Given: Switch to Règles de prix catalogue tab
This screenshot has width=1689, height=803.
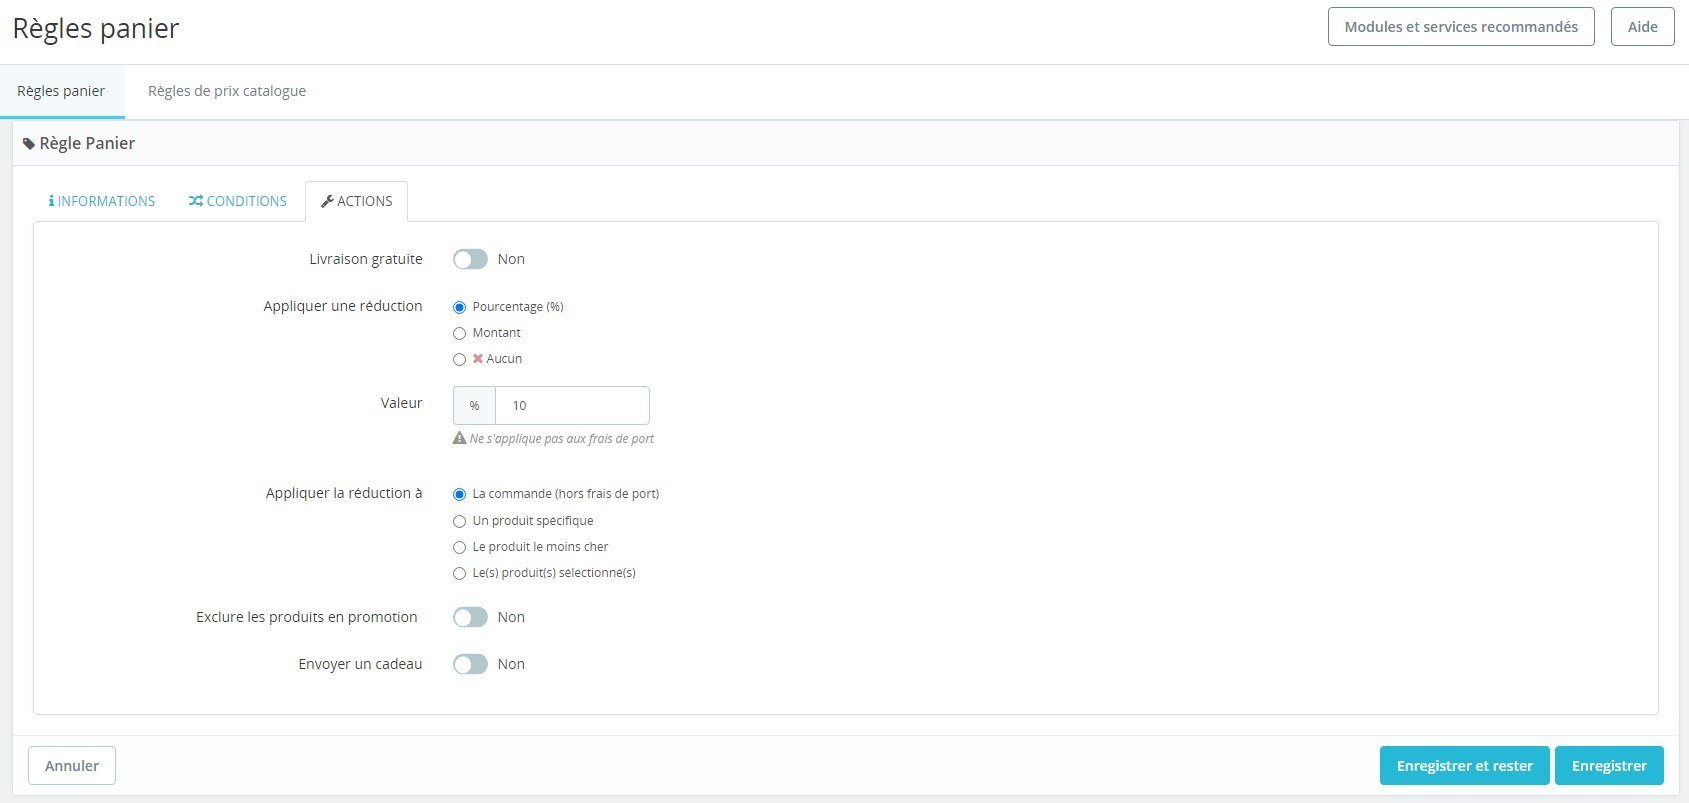Looking at the screenshot, I should tap(227, 91).
